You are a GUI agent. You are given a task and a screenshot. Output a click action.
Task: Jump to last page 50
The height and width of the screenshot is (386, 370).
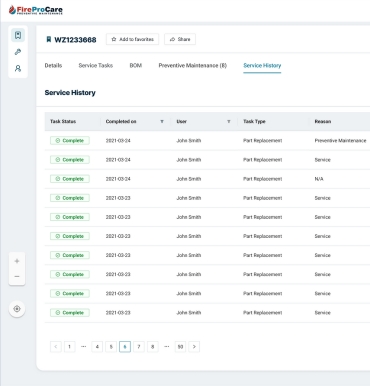point(180,347)
